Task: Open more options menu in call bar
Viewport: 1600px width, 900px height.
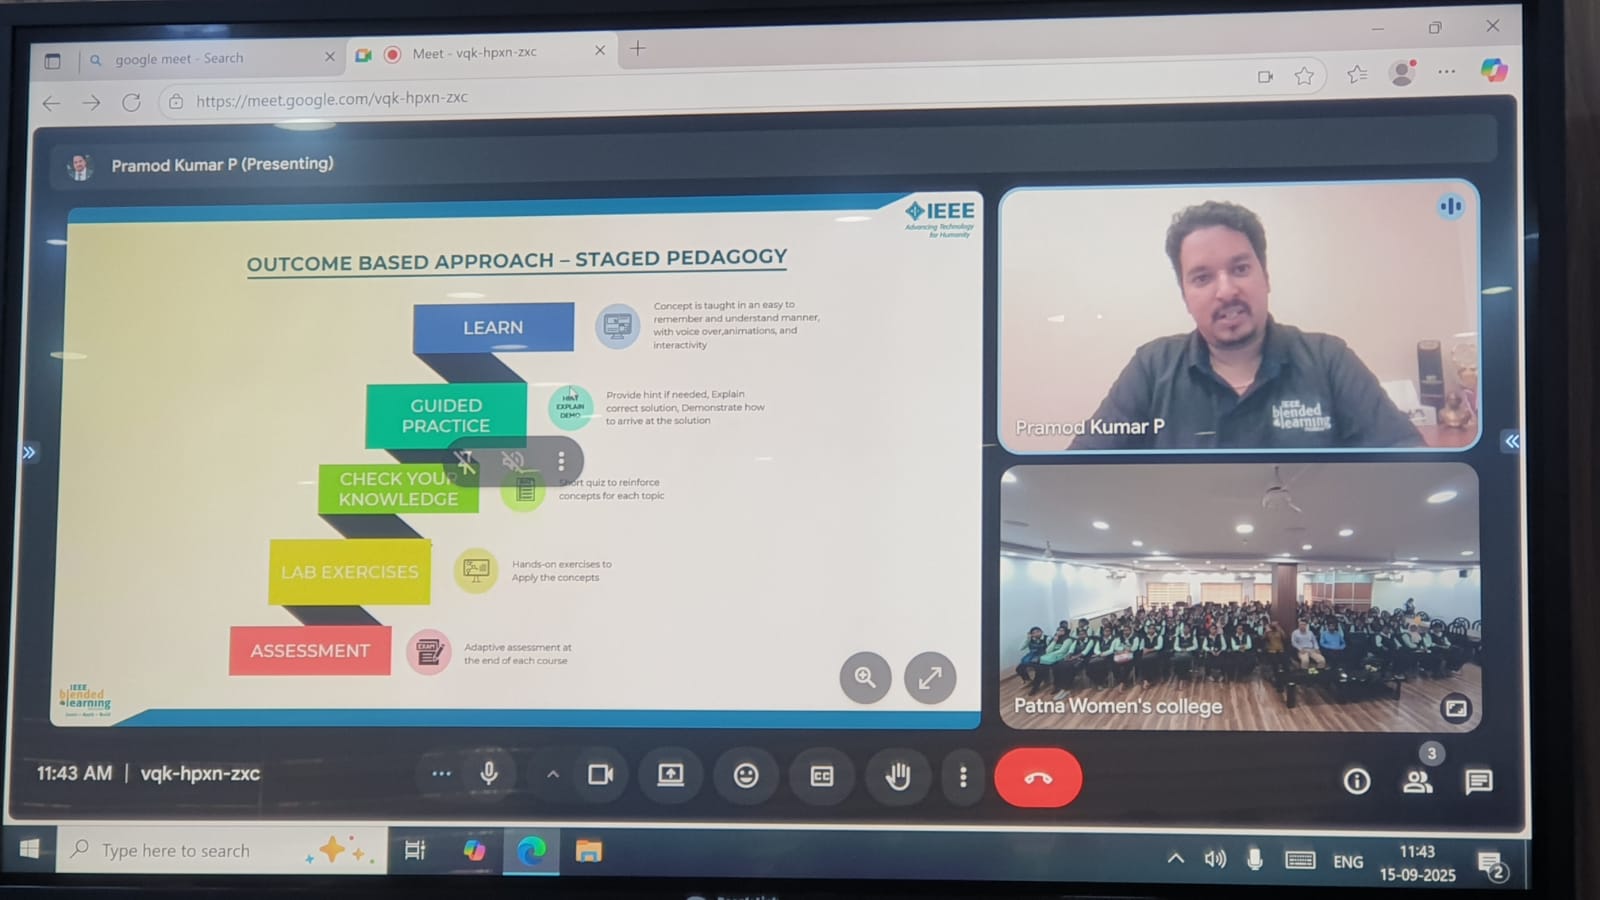Action: pos(963,777)
